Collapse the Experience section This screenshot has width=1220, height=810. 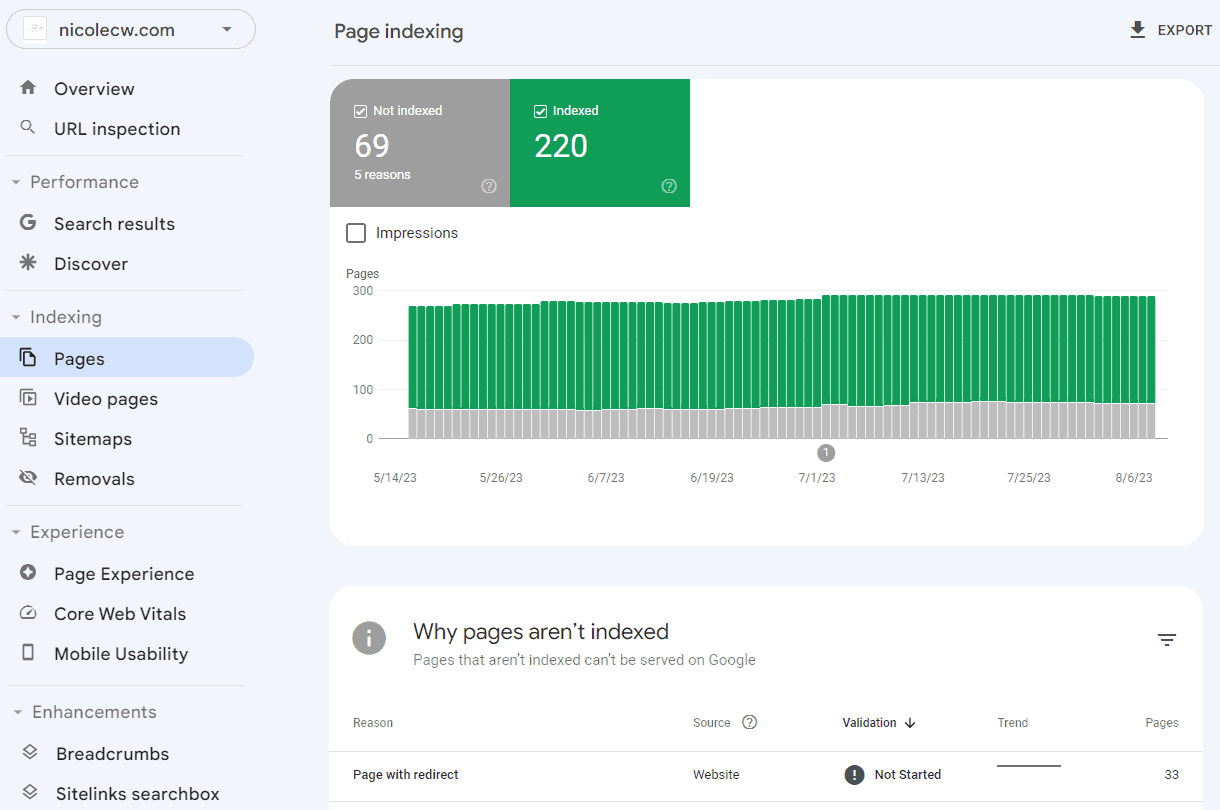pos(16,533)
